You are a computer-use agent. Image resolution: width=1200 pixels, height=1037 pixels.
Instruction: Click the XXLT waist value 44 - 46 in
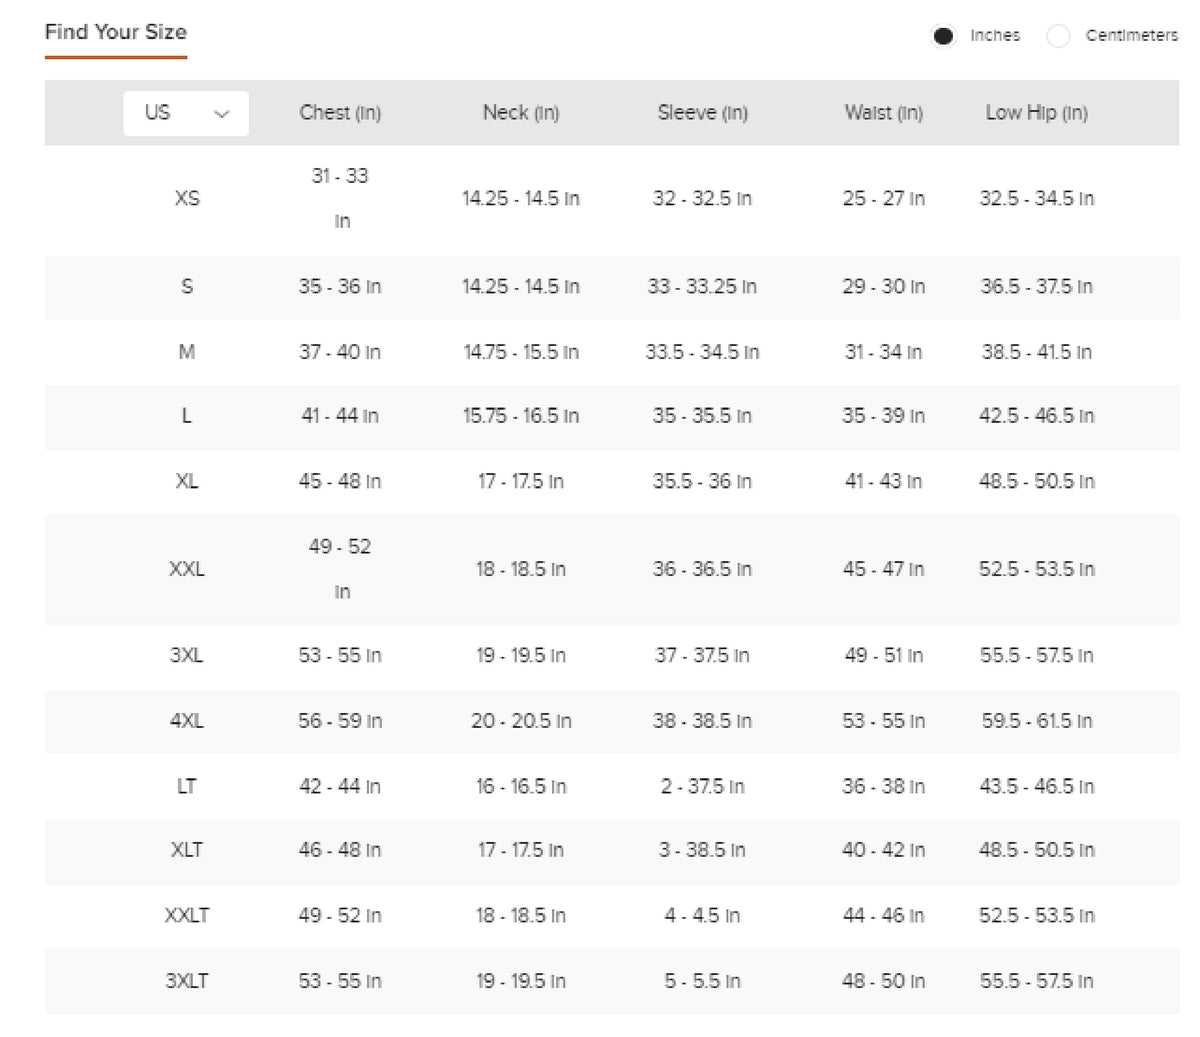(884, 916)
